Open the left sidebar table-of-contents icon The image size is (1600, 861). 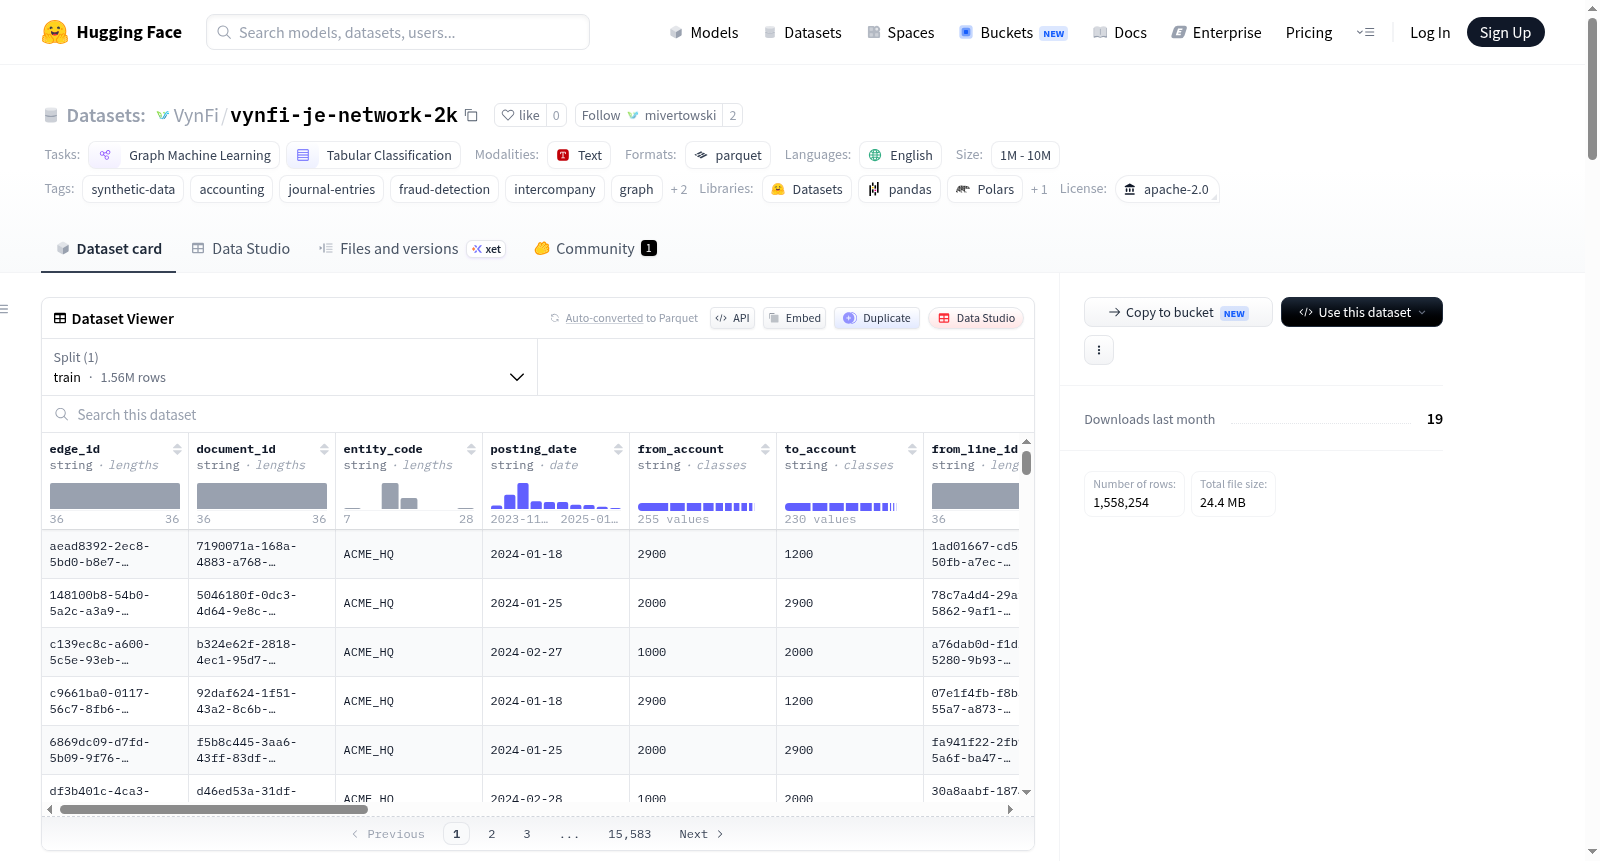click(x=4, y=309)
